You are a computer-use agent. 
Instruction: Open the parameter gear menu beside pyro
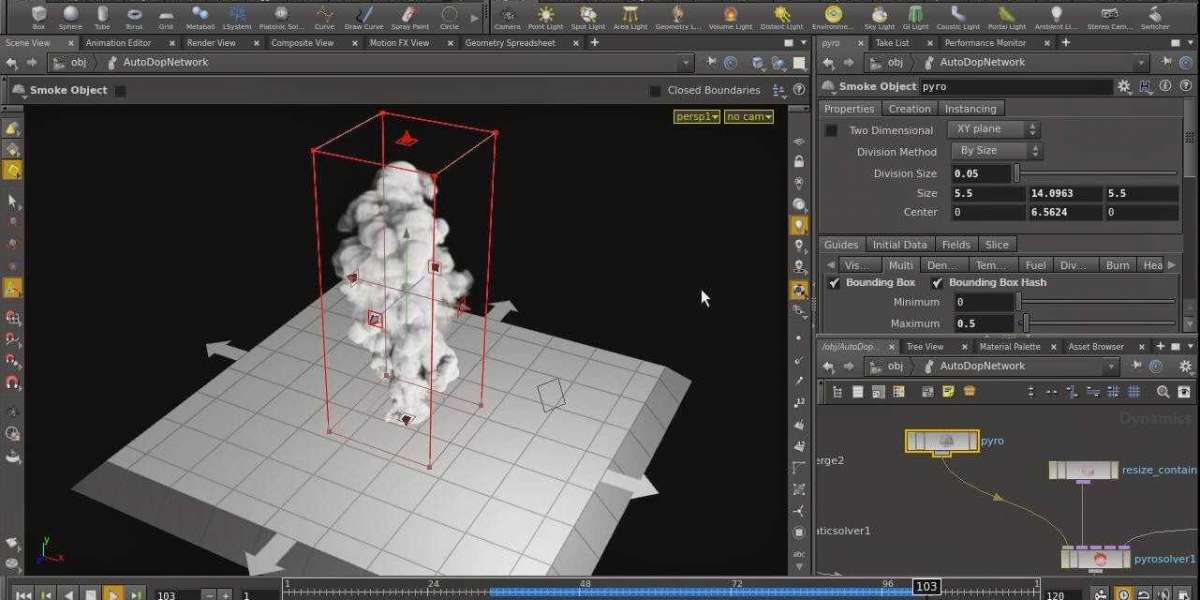[x=1124, y=87]
